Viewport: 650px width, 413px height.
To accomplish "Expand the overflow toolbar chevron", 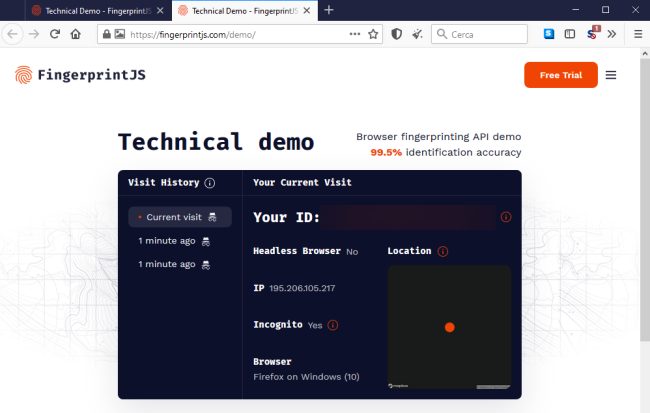I will [612, 33].
